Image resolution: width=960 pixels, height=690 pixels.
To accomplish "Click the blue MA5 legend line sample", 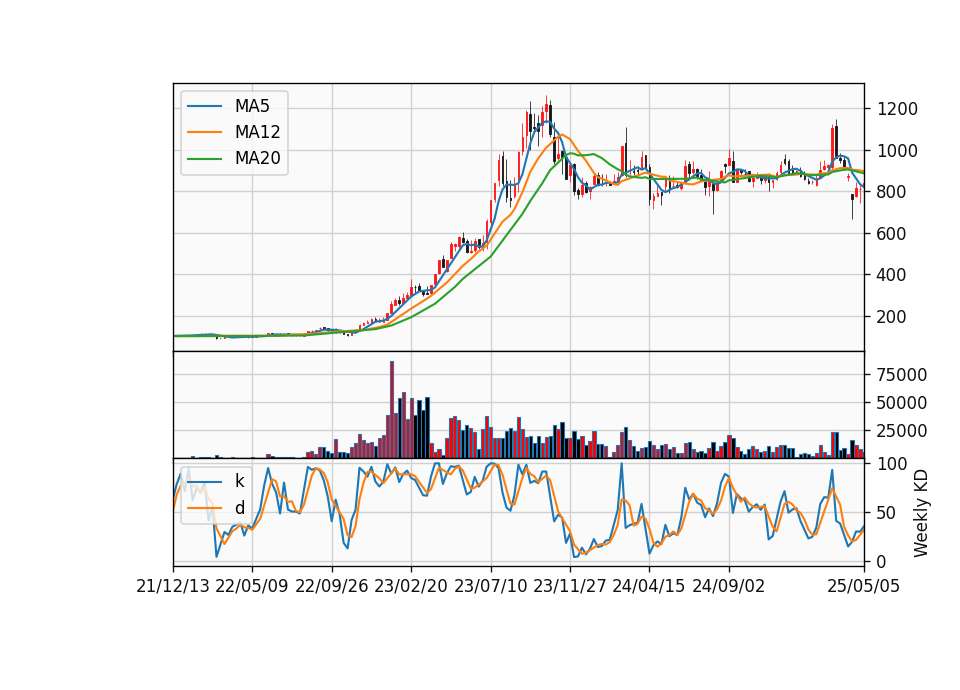I will 204,107.
